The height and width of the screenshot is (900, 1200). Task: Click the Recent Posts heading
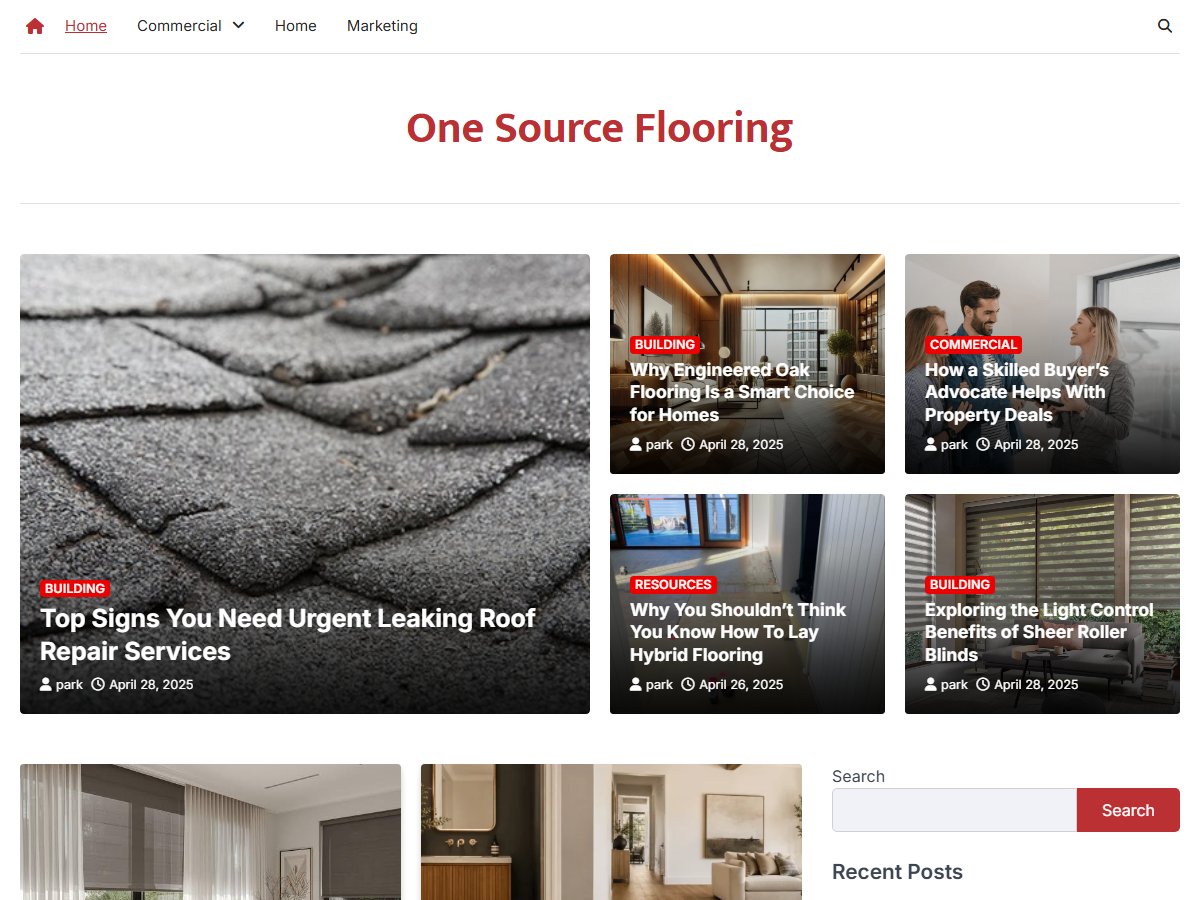[897, 872]
